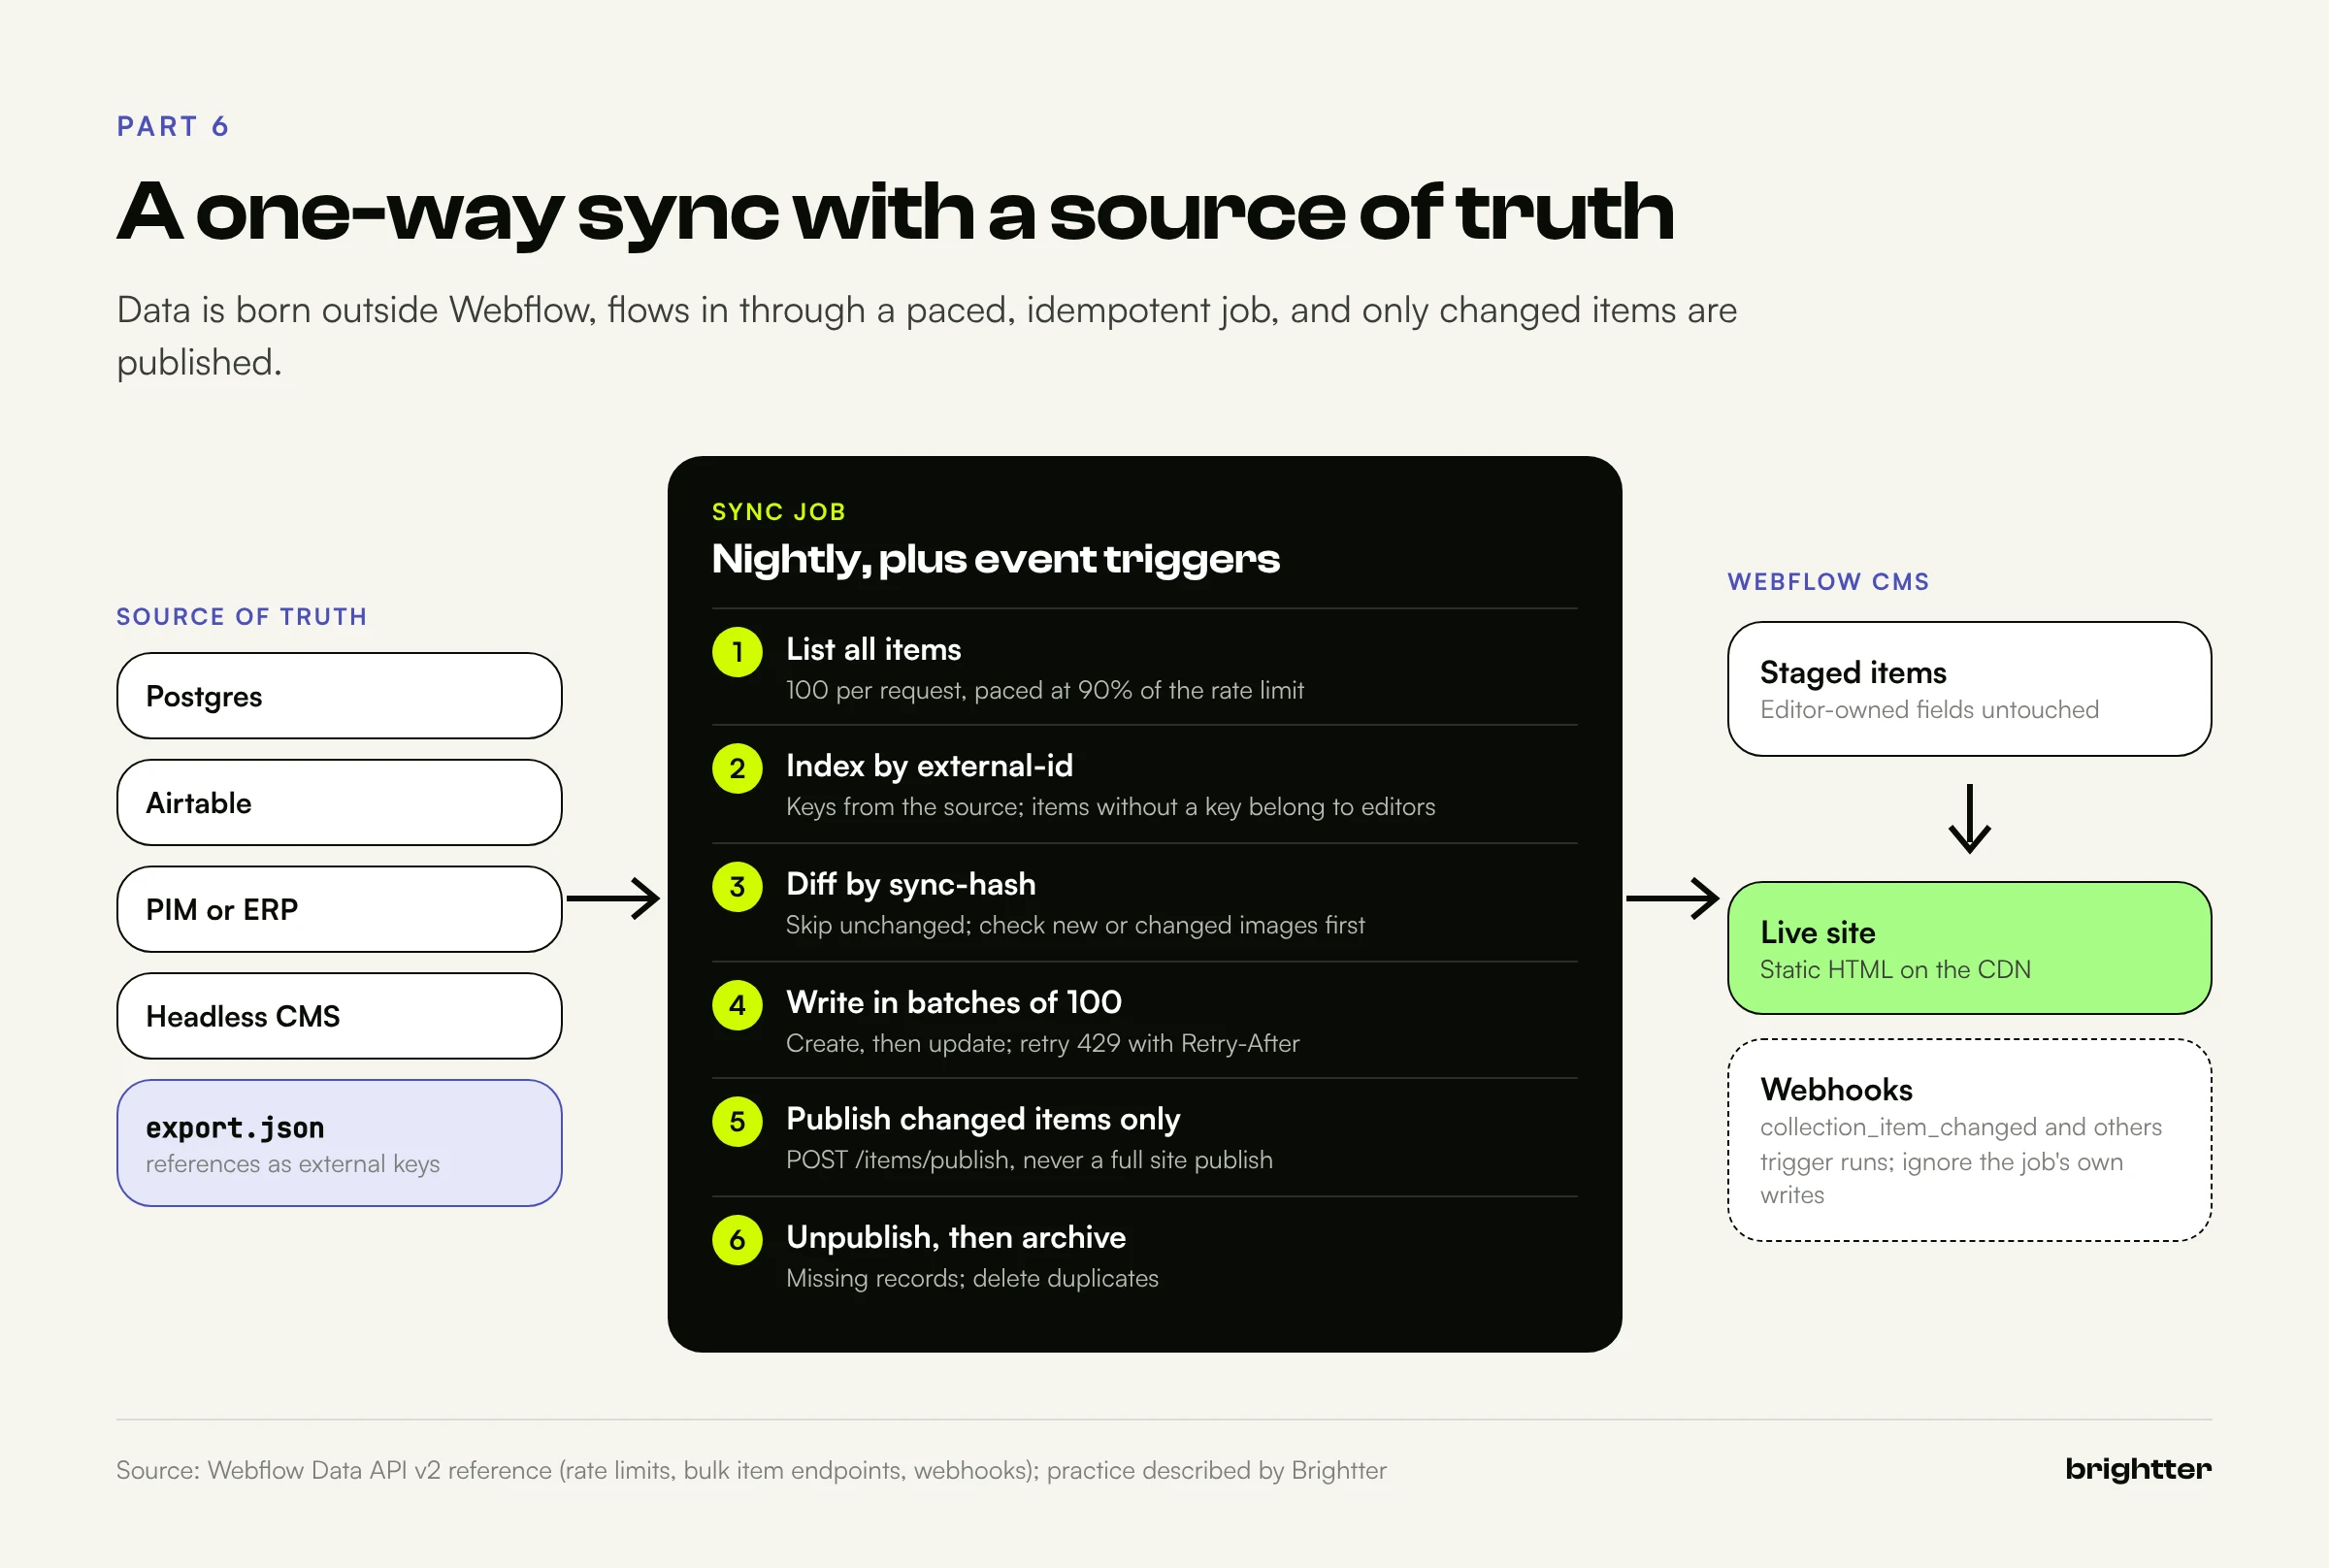The width and height of the screenshot is (2329, 1568).
Task: Click the brightter logo
Action: (x=2138, y=1469)
